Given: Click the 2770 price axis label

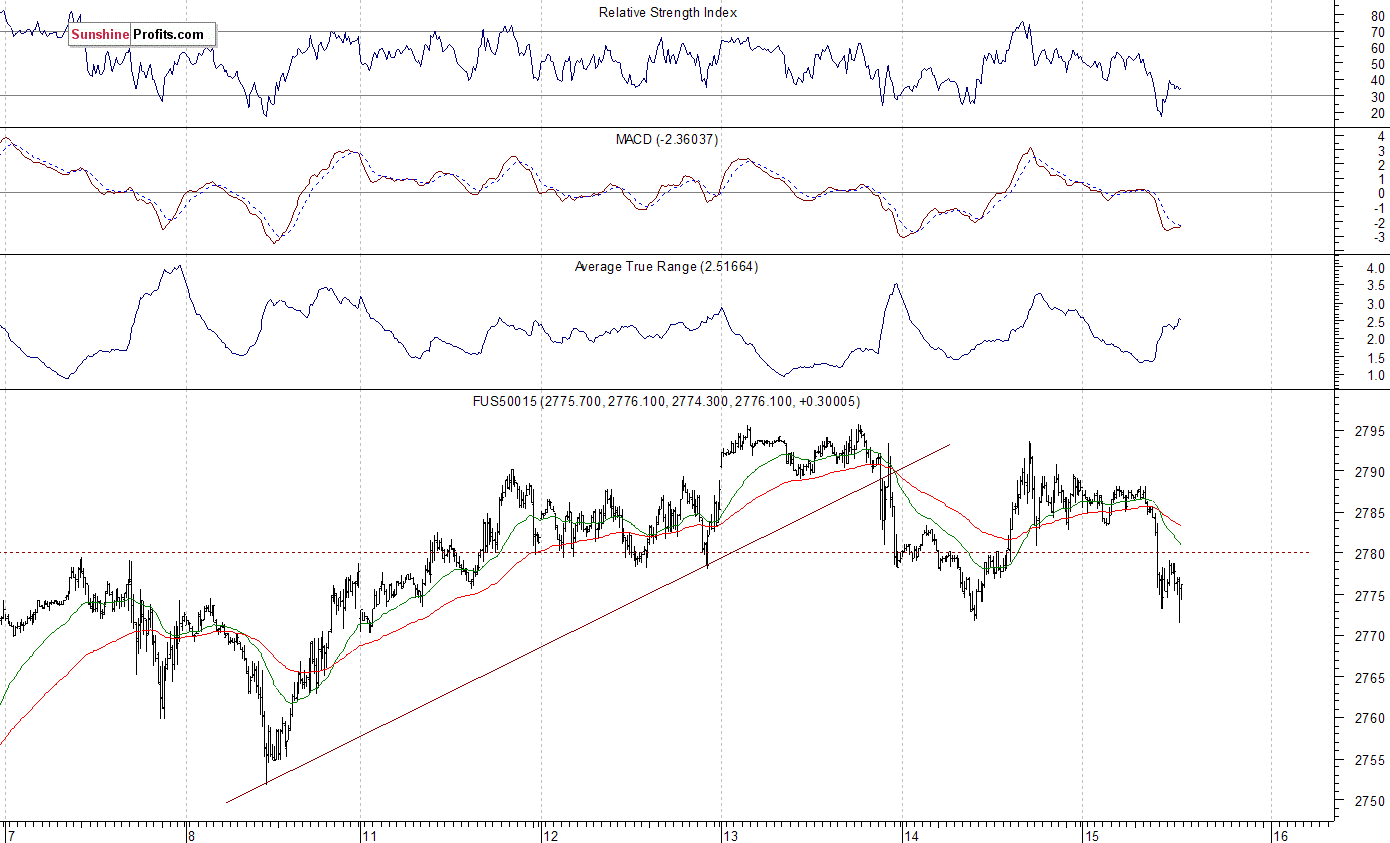Looking at the screenshot, I should coord(1369,636).
